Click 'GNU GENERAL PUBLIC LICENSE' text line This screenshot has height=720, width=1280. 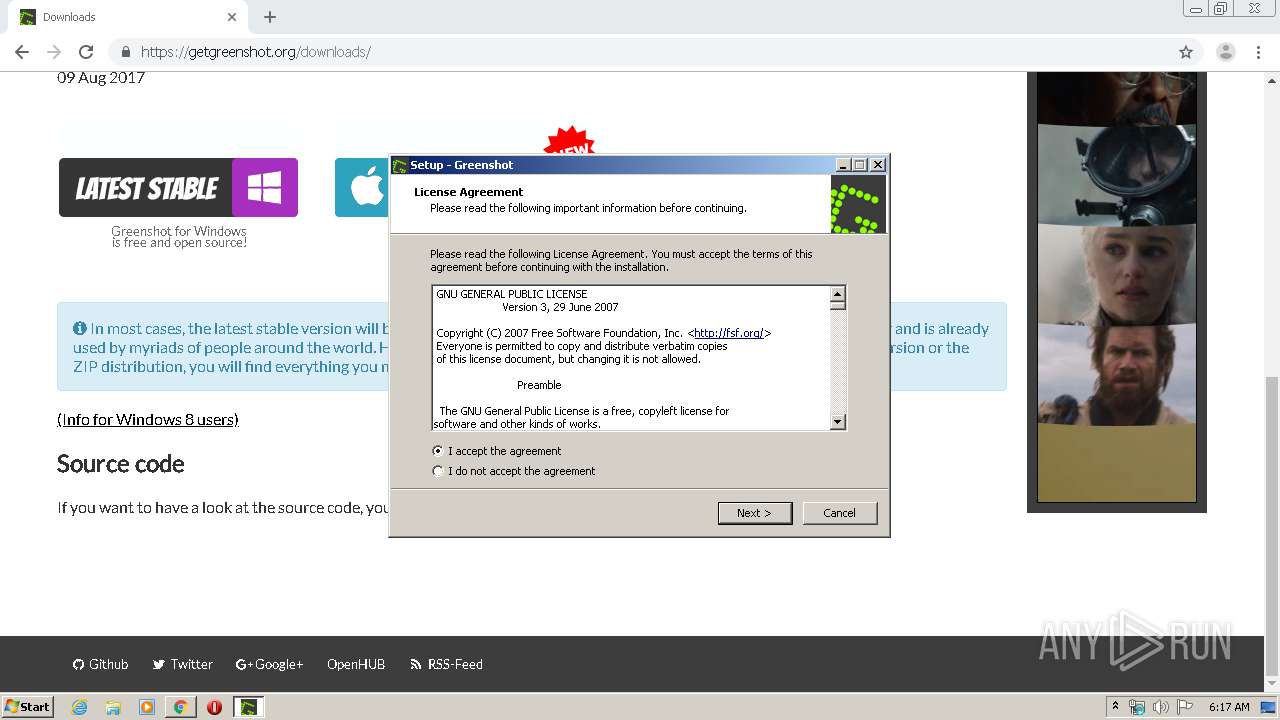[x=512, y=294]
